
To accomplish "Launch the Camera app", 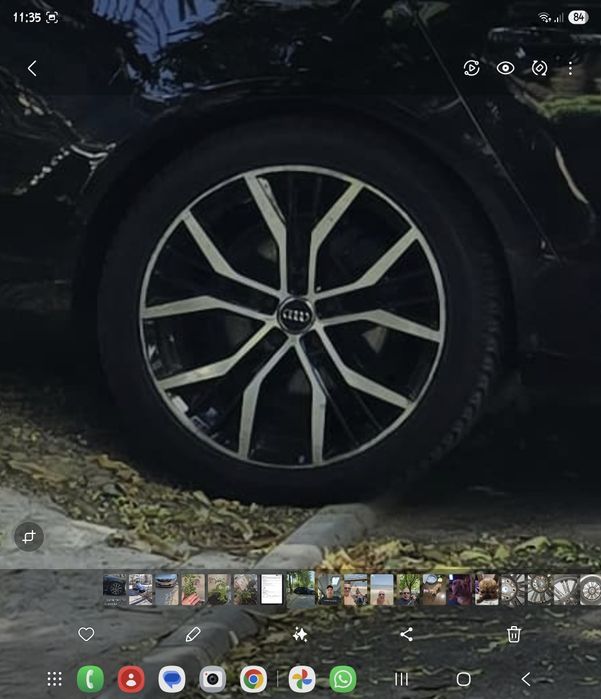I will click(212, 679).
